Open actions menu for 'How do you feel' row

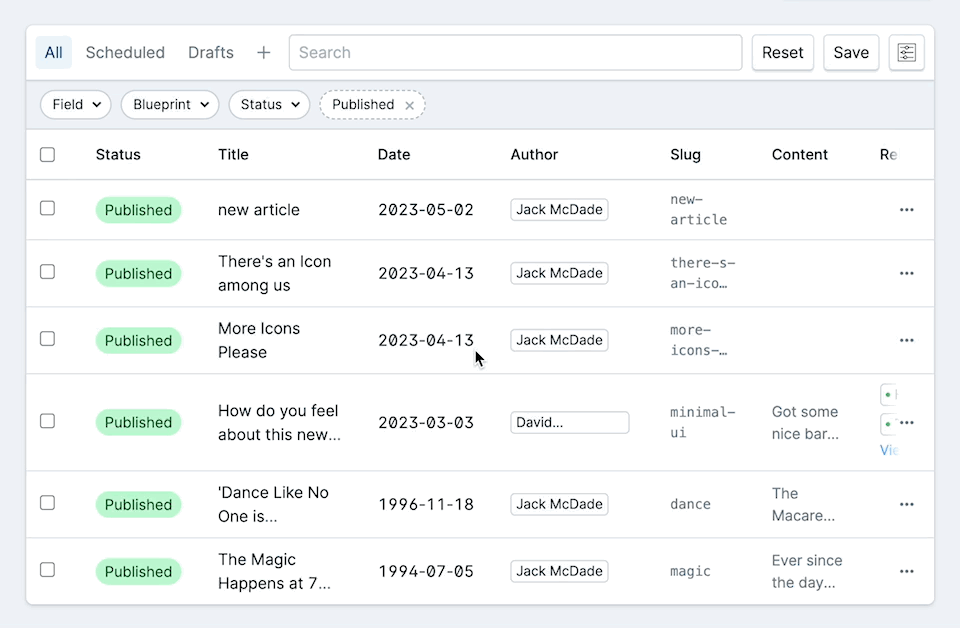tap(907, 422)
